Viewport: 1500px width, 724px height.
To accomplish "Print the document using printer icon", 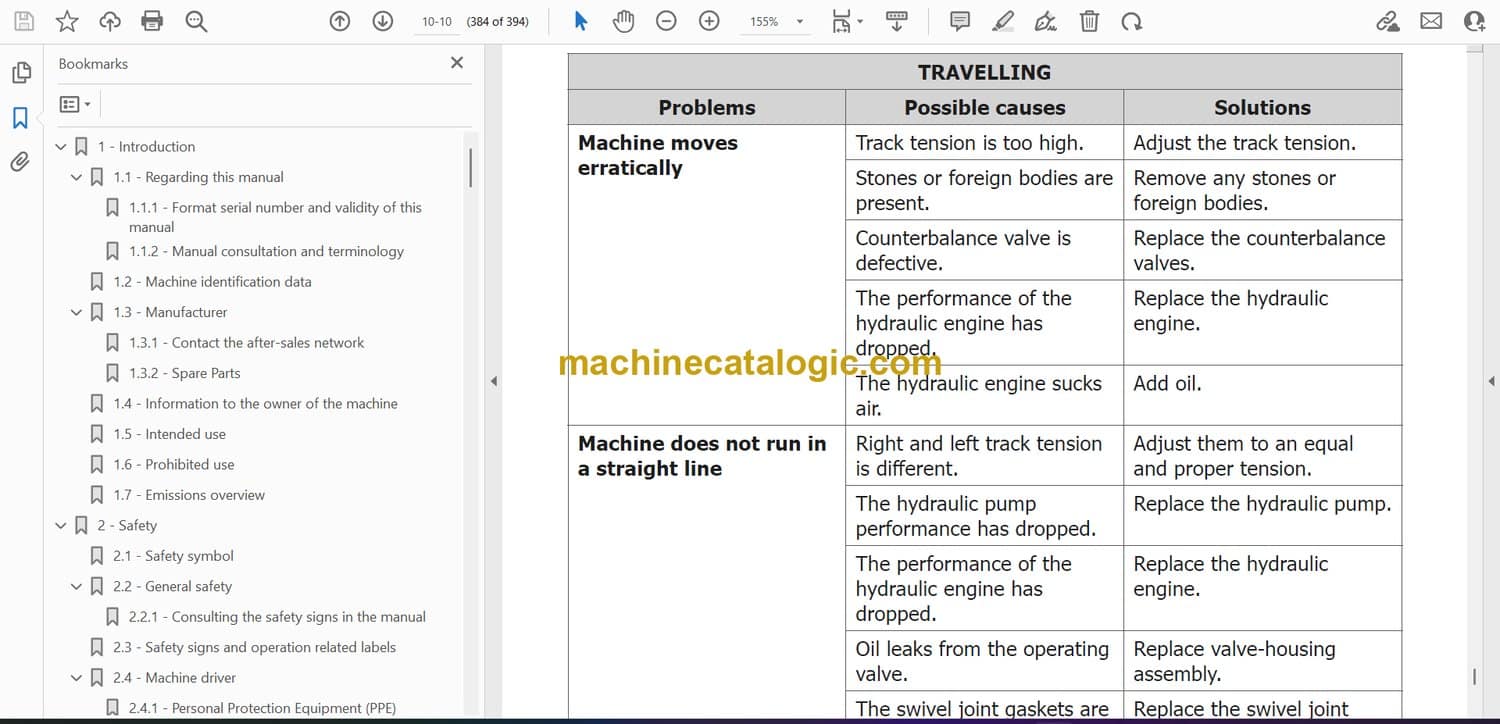I will pyautogui.click(x=152, y=21).
